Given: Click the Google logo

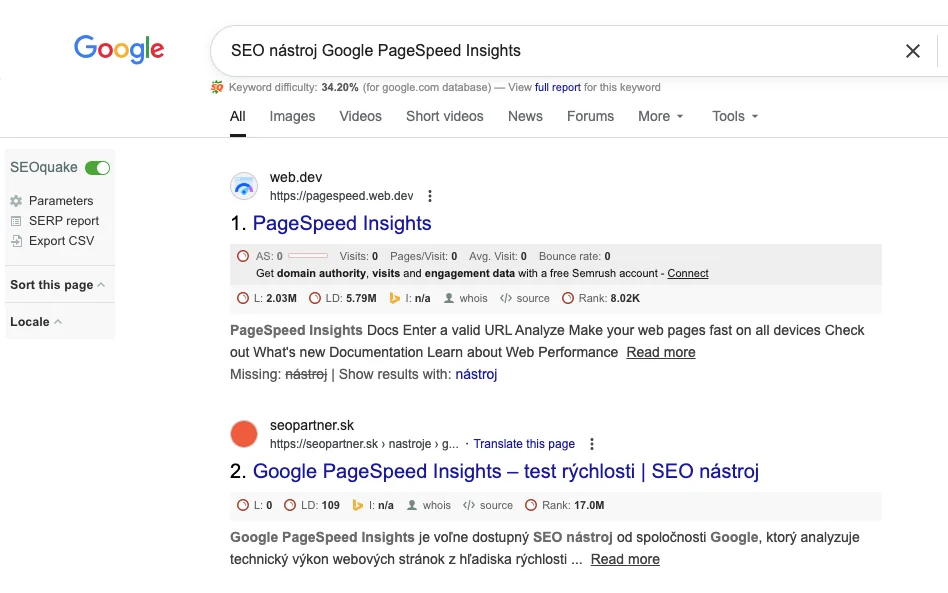Looking at the screenshot, I should coord(119,49).
